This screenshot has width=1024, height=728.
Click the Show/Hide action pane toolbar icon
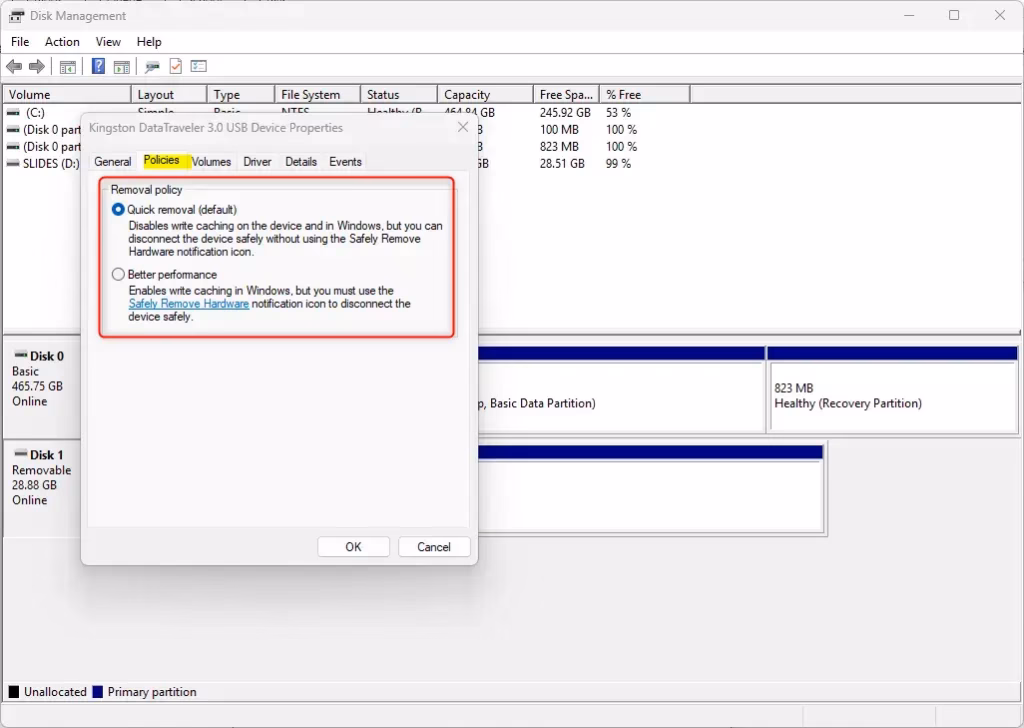point(121,66)
